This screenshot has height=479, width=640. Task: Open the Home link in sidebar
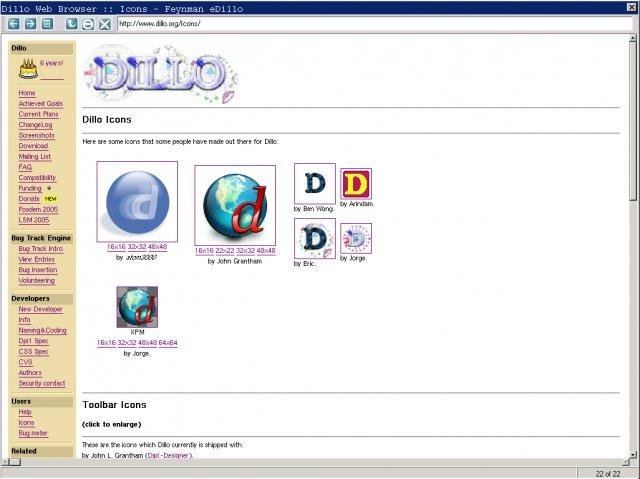tap(27, 93)
